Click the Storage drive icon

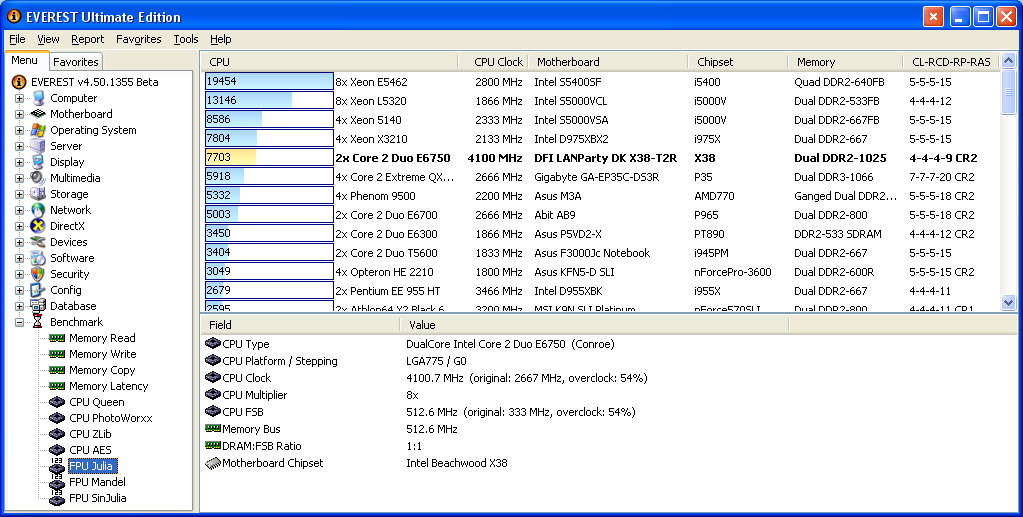(38, 194)
